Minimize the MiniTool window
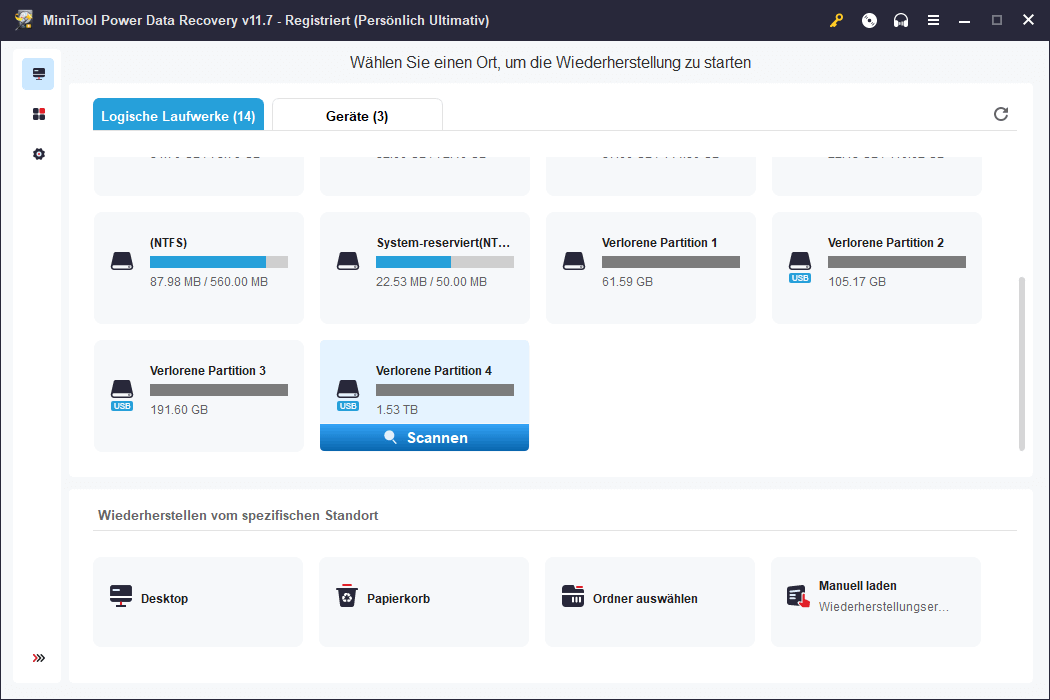 coord(964,20)
